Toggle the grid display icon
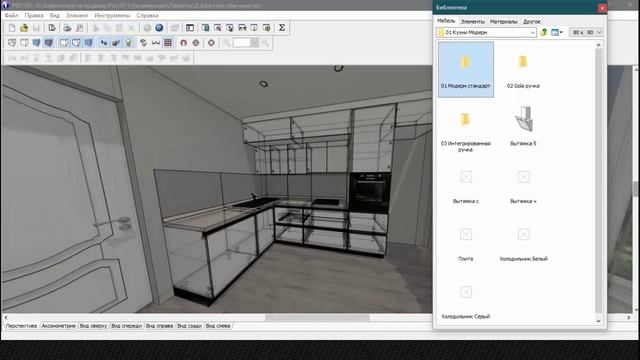The image size is (640, 360). point(168,42)
